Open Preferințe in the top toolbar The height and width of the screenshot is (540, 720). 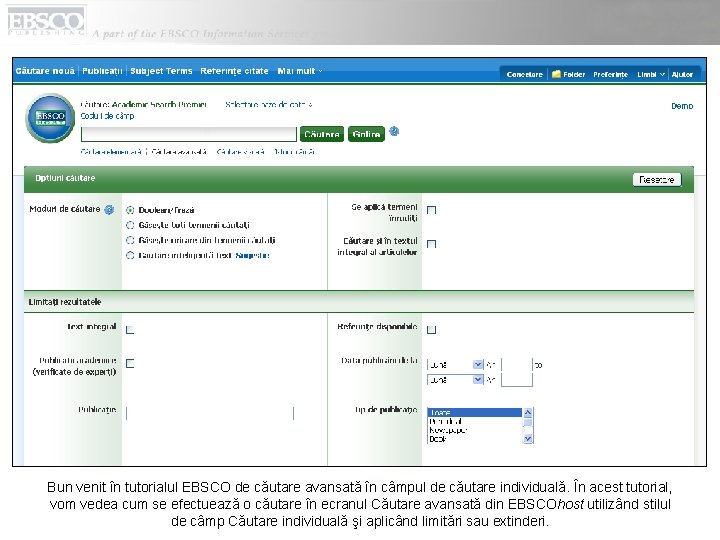610,74
